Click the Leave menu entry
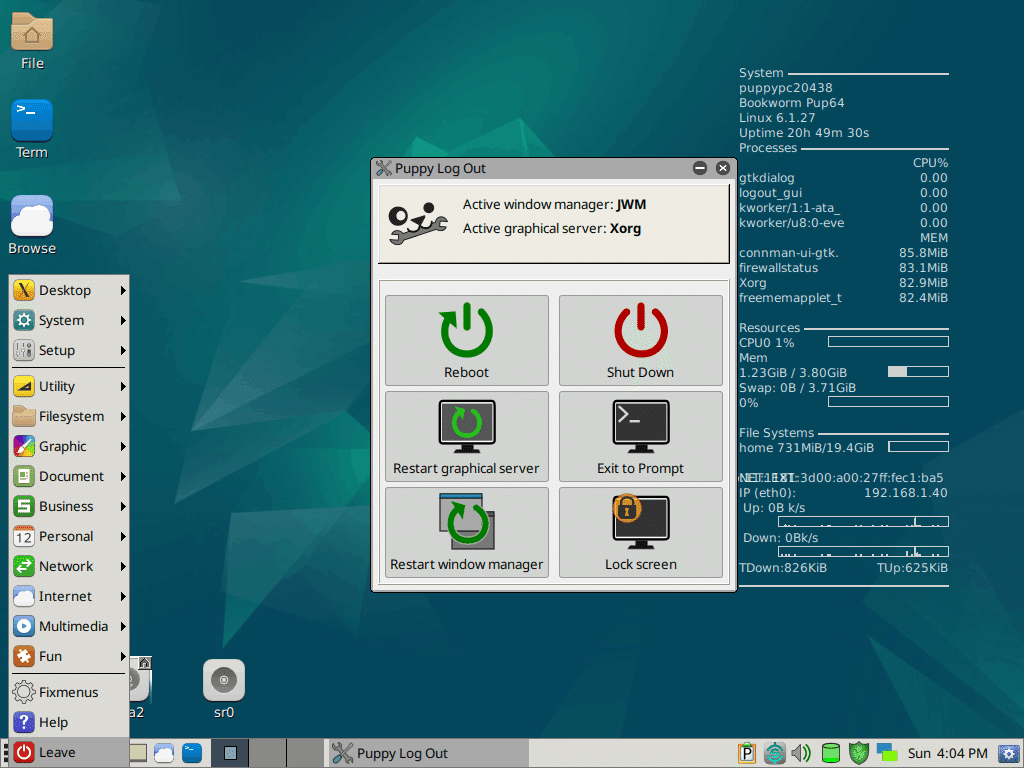 [x=69, y=752]
